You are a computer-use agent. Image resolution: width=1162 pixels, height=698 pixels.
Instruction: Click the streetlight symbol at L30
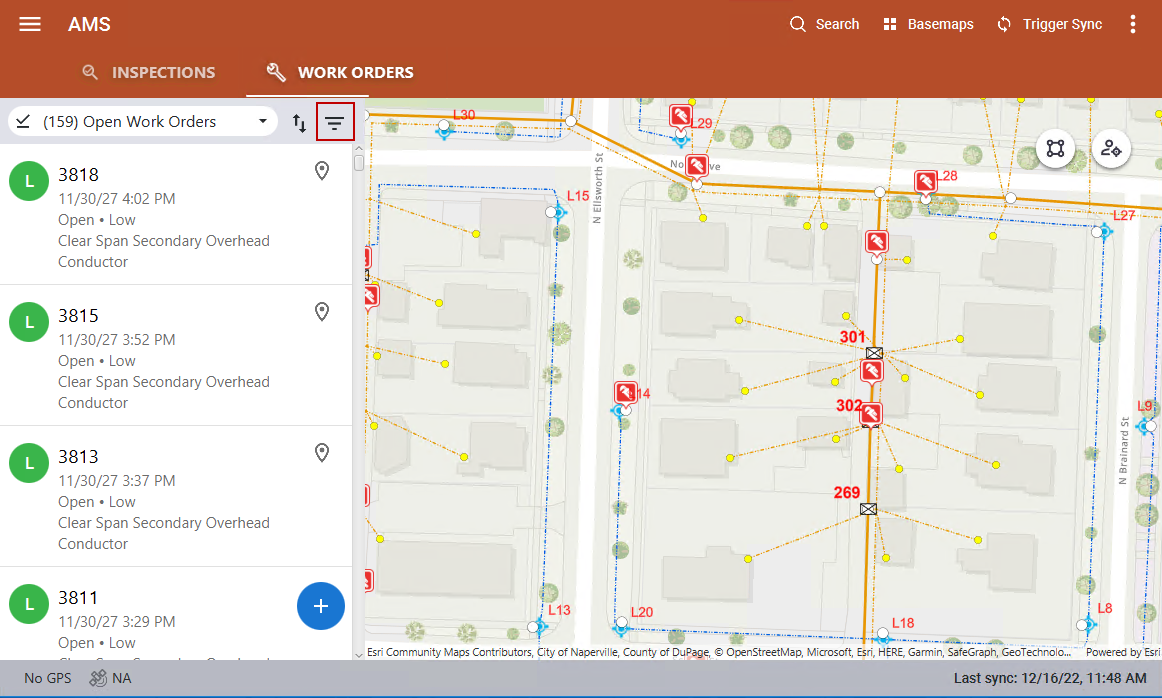pyautogui.click(x=444, y=130)
